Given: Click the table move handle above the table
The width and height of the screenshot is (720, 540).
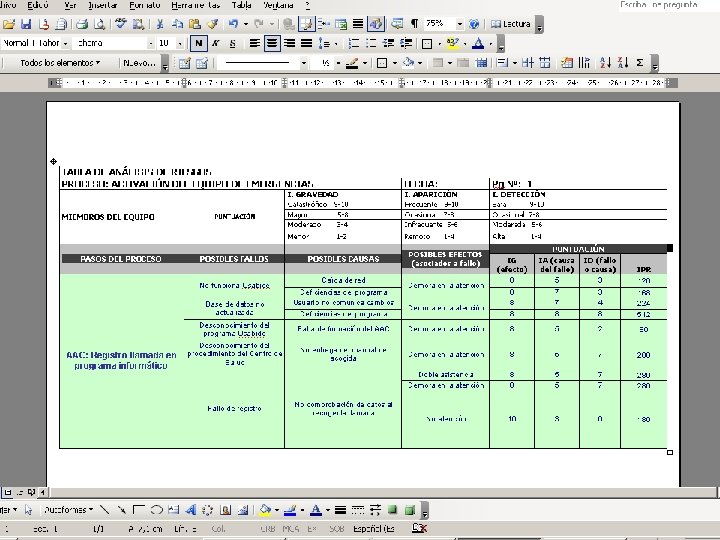Looking at the screenshot, I should coord(53,162).
